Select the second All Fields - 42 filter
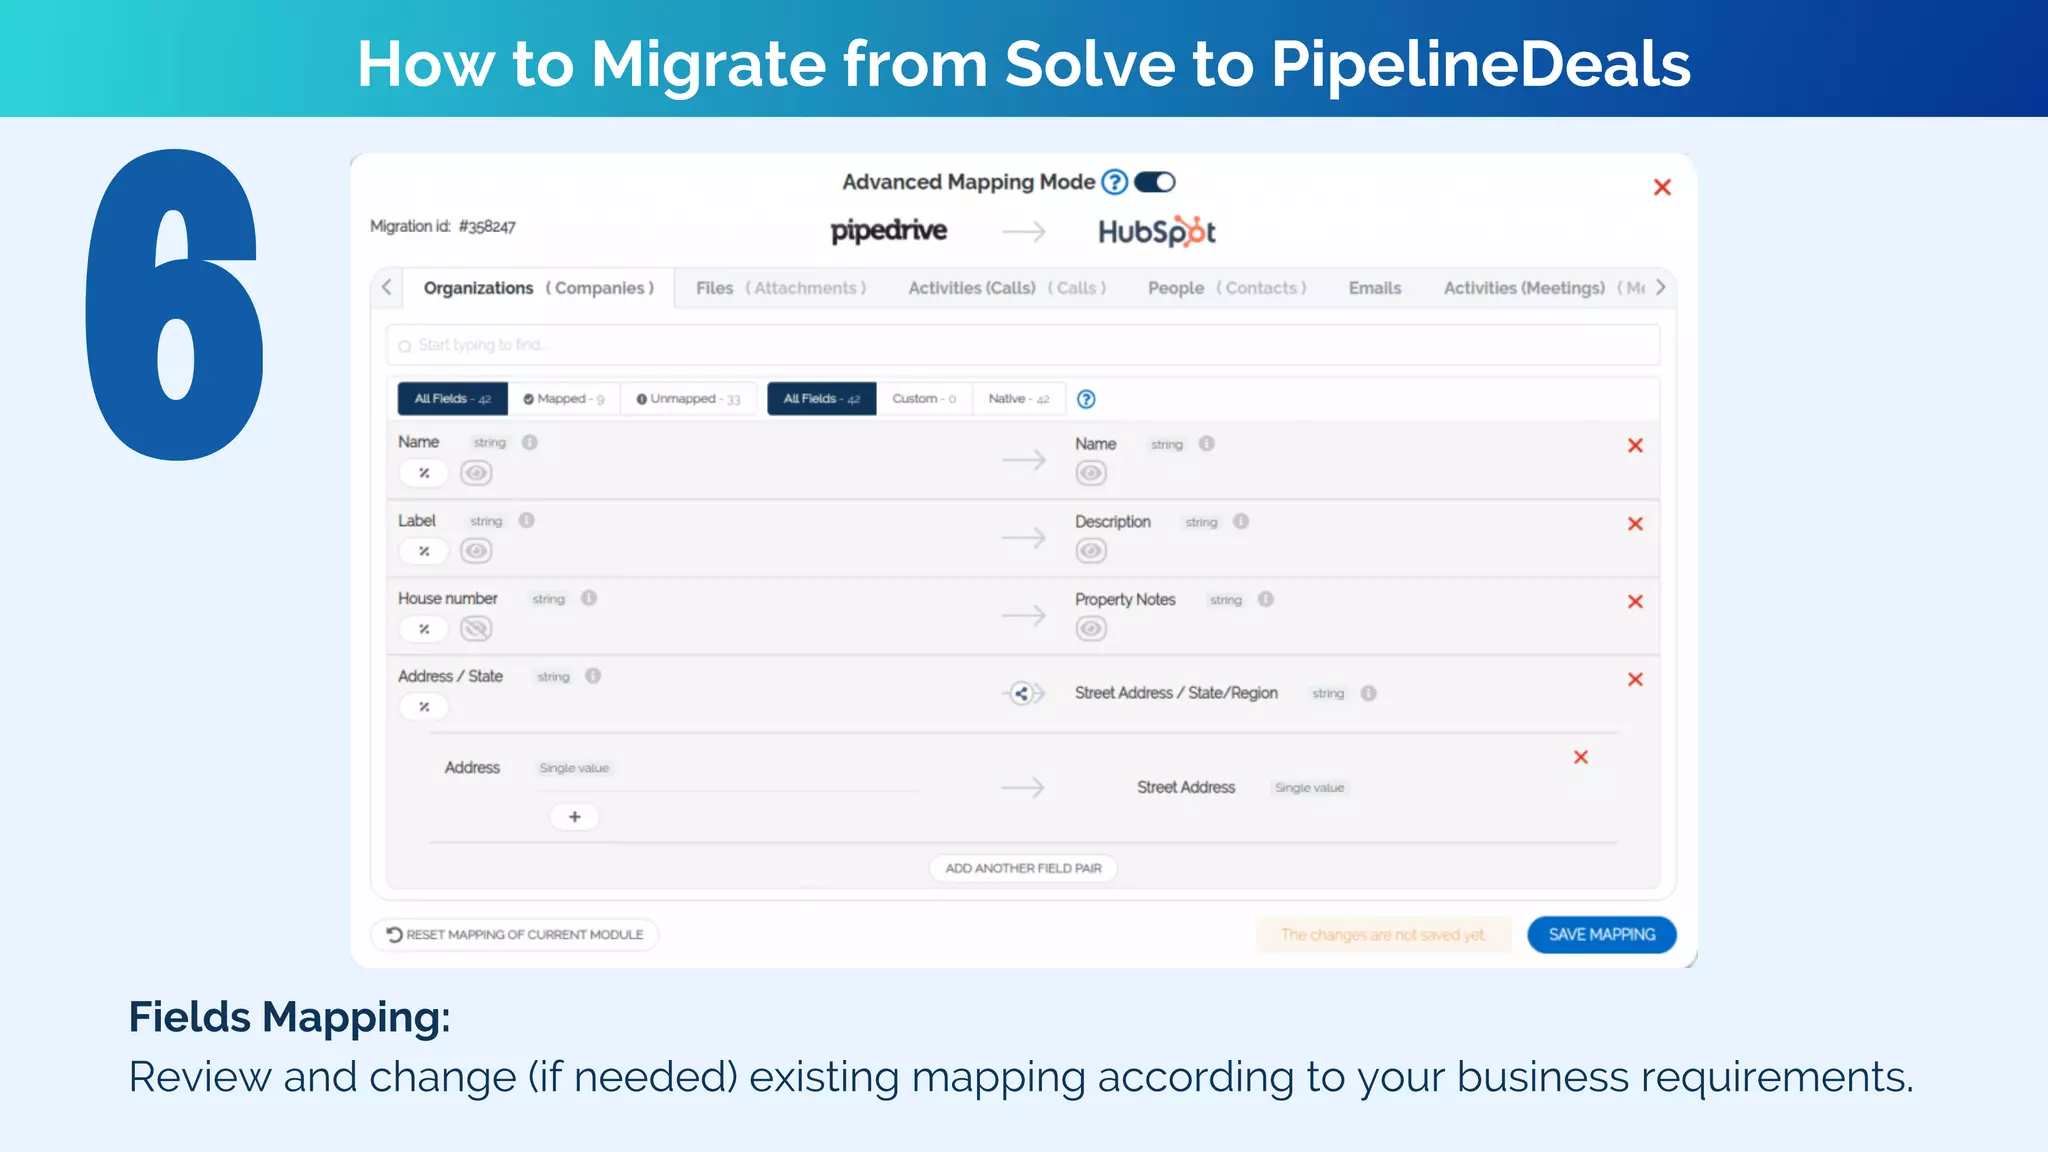 (822, 398)
